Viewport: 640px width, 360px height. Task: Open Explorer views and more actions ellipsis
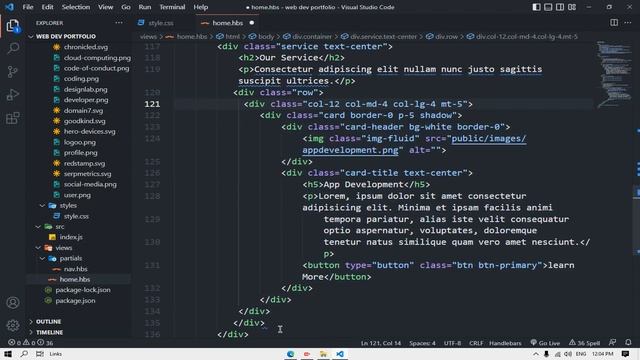[x=119, y=23]
